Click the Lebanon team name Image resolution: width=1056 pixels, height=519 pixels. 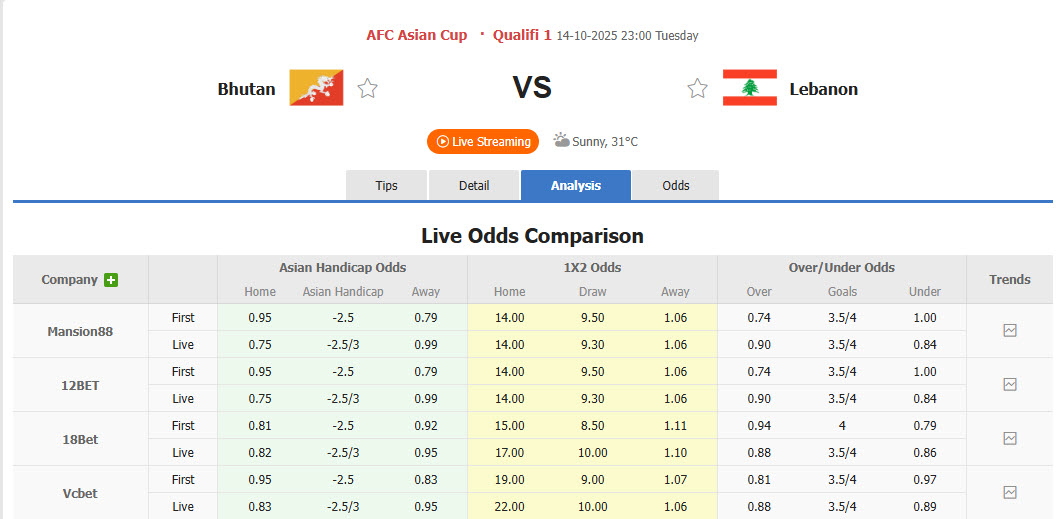[823, 89]
